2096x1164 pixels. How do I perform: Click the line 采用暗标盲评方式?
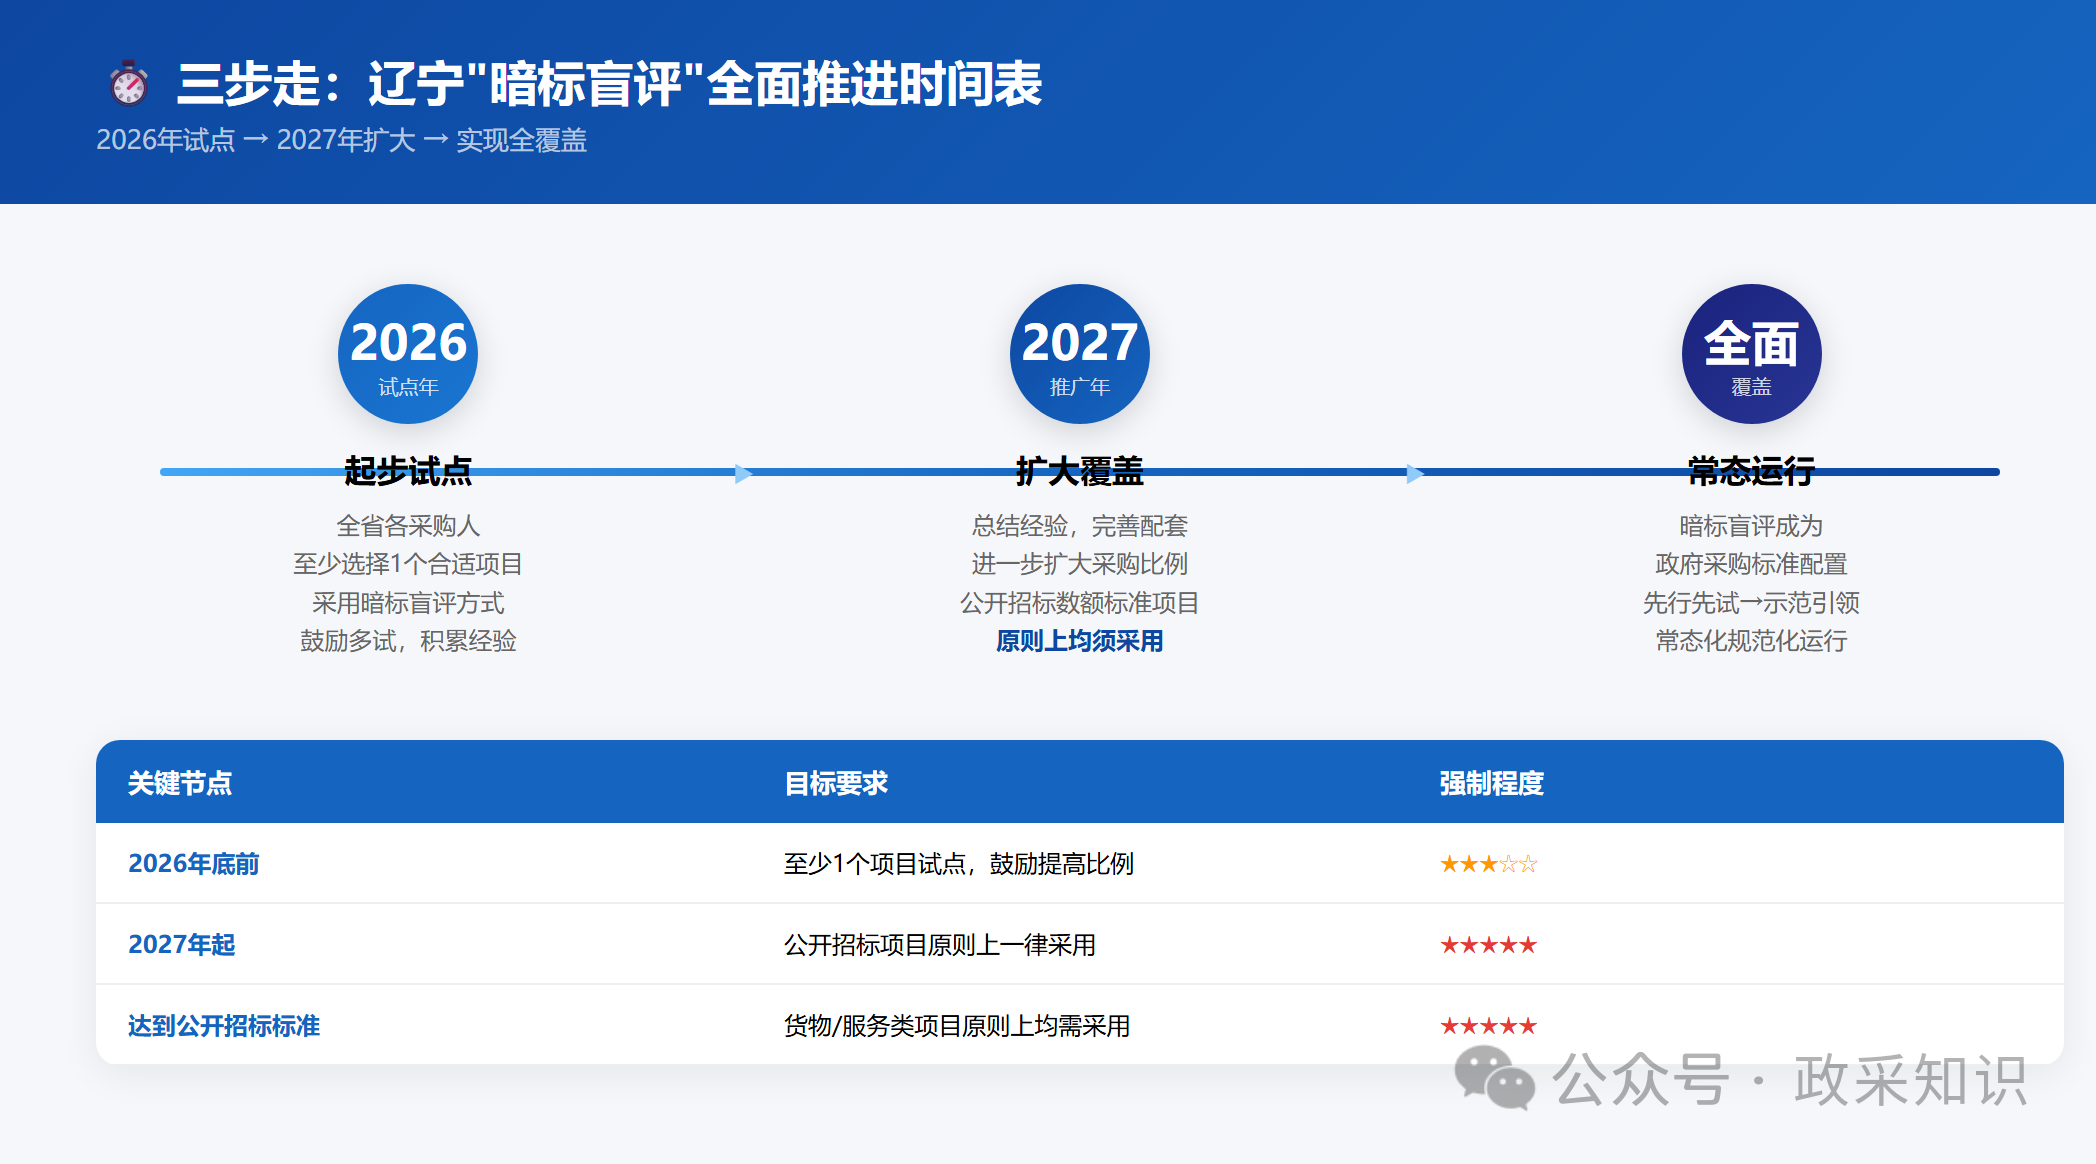(x=408, y=603)
